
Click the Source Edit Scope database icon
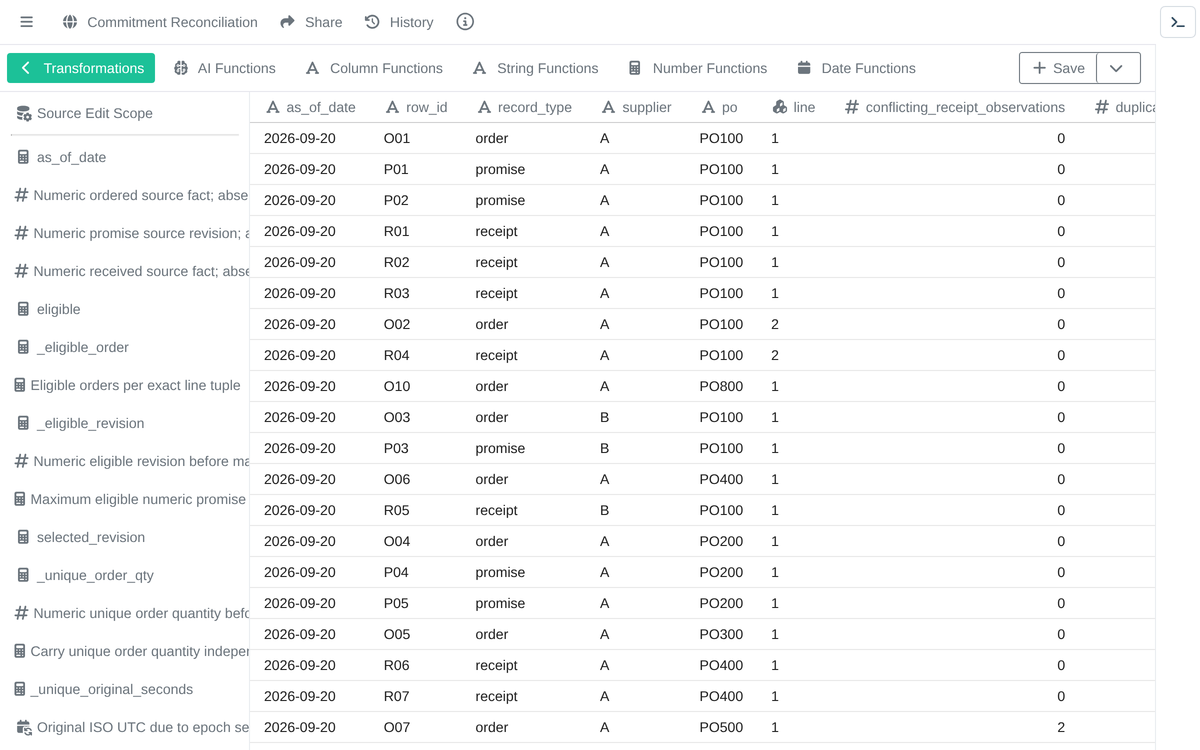(23, 113)
